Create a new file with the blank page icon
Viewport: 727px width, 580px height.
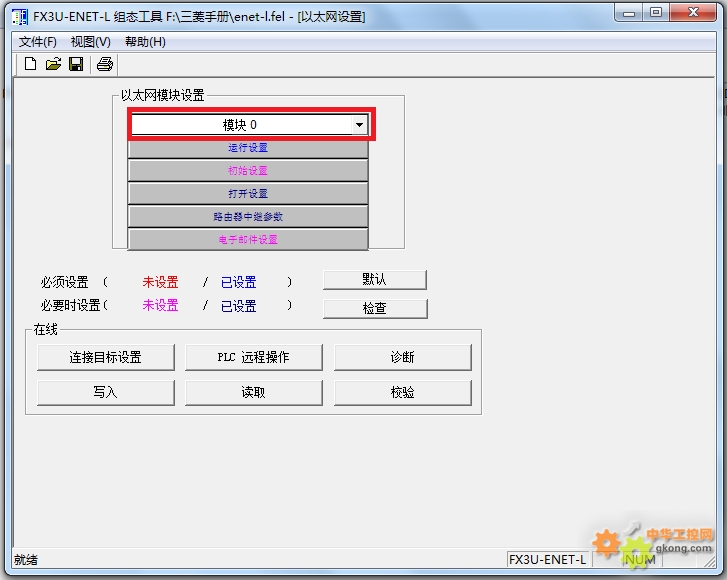pos(31,64)
